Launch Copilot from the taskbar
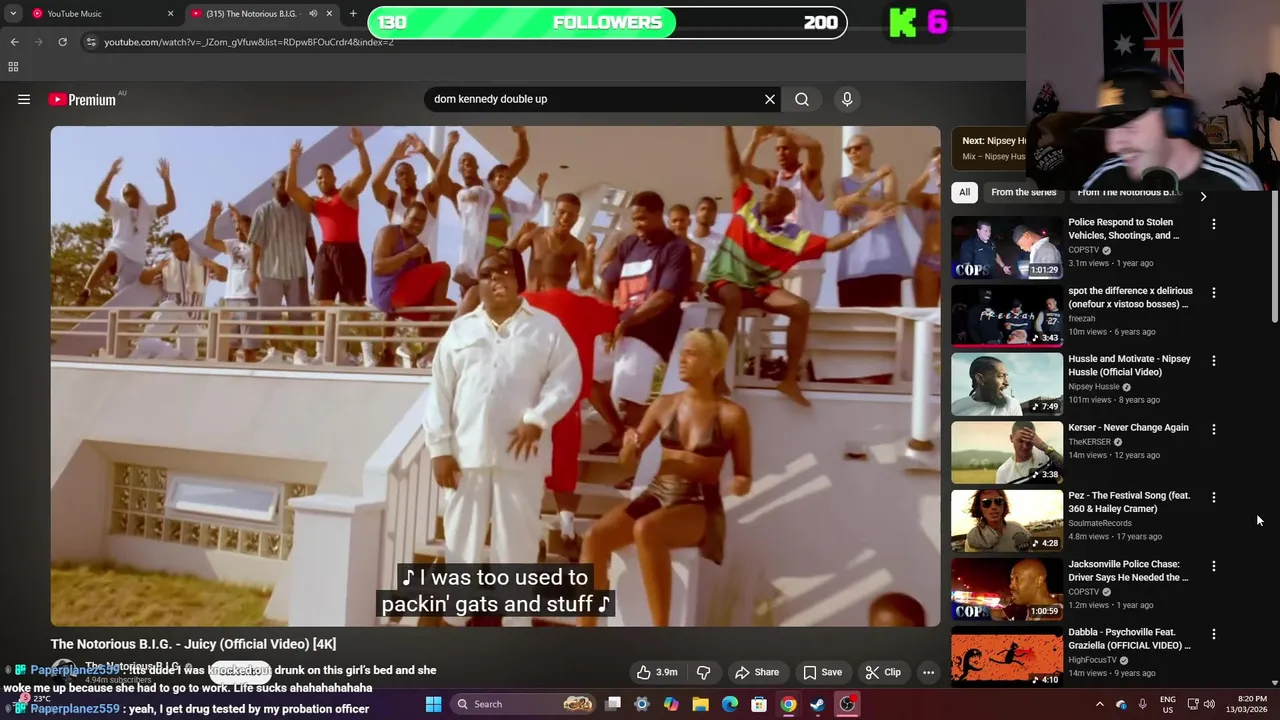Image resolution: width=1280 pixels, height=720 pixels. point(671,704)
